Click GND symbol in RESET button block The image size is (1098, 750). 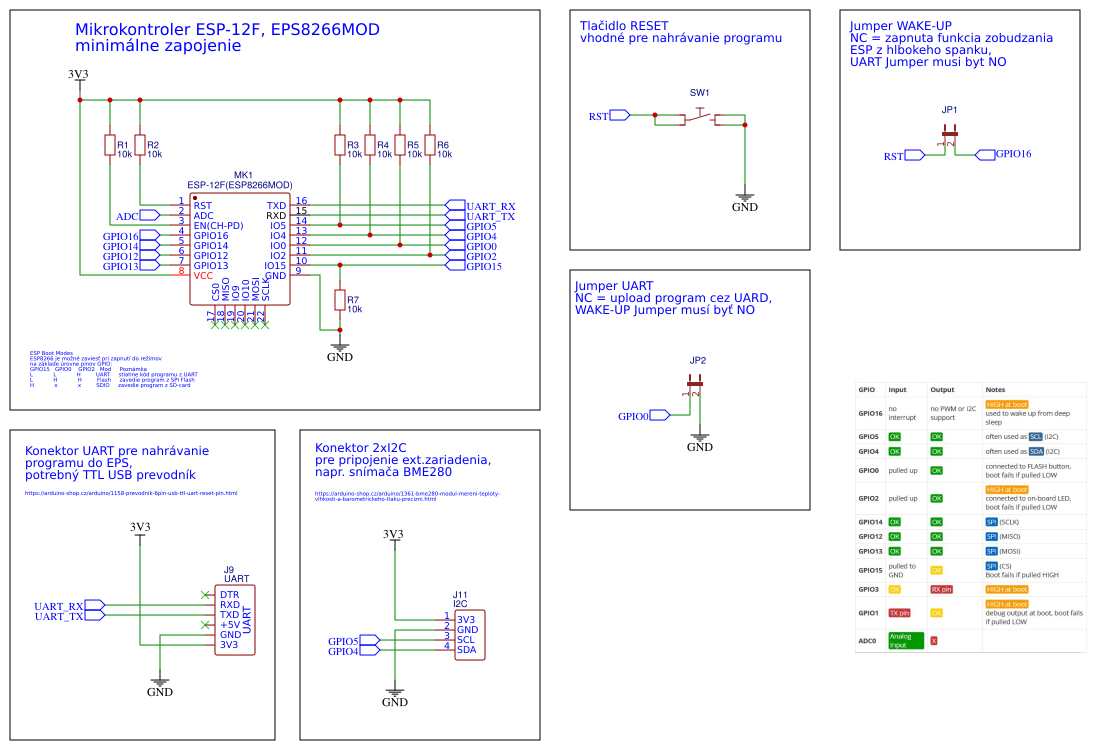[x=744, y=202]
